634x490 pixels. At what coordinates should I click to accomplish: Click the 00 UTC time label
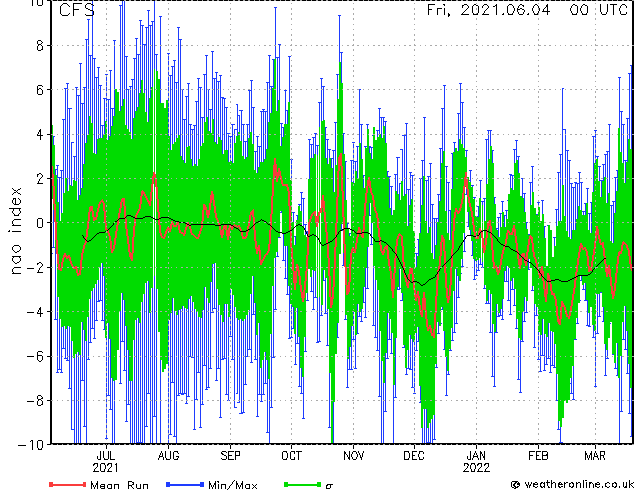point(598,10)
